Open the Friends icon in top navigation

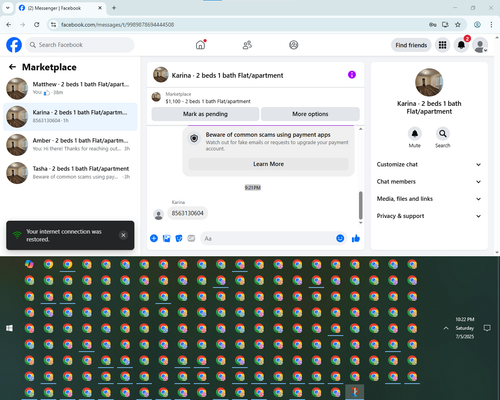coord(247,45)
